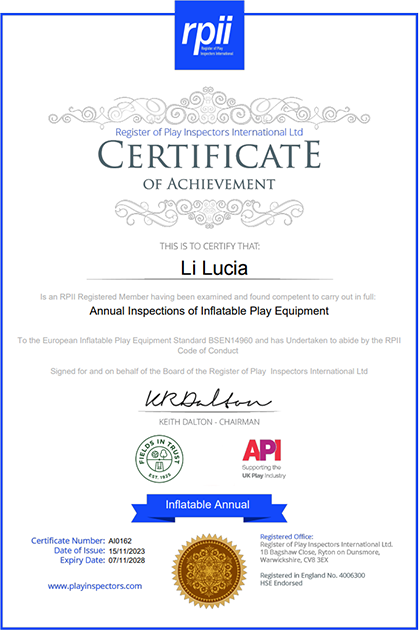419x631 pixels.
Task: Click the Inflatable Annual blue ribbon banner
Action: coord(209,508)
